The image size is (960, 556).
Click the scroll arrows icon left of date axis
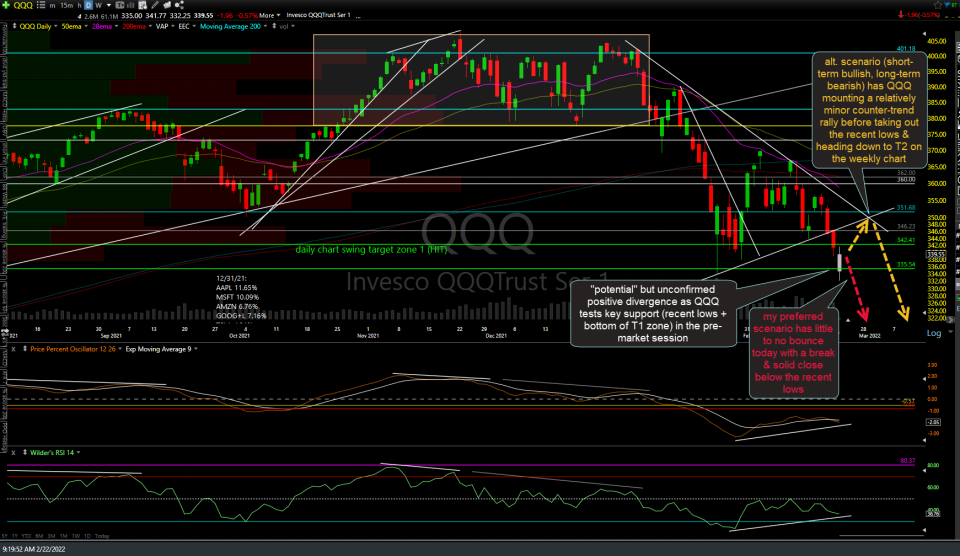[4, 333]
